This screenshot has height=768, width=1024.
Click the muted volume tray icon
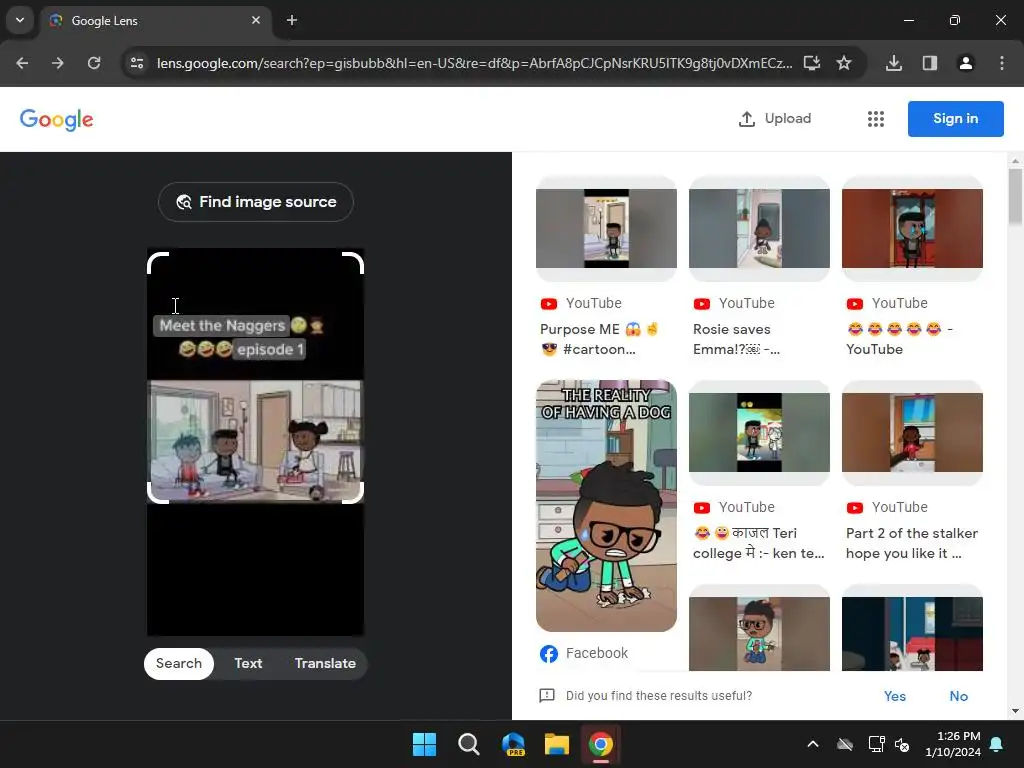(x=903, y=744)
